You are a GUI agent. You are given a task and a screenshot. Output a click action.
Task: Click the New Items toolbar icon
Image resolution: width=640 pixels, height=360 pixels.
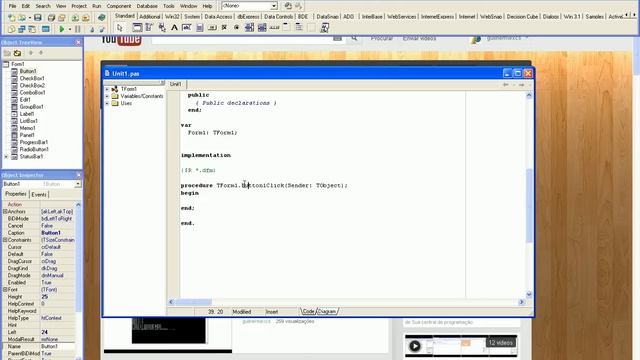click(x=11, y=18)
